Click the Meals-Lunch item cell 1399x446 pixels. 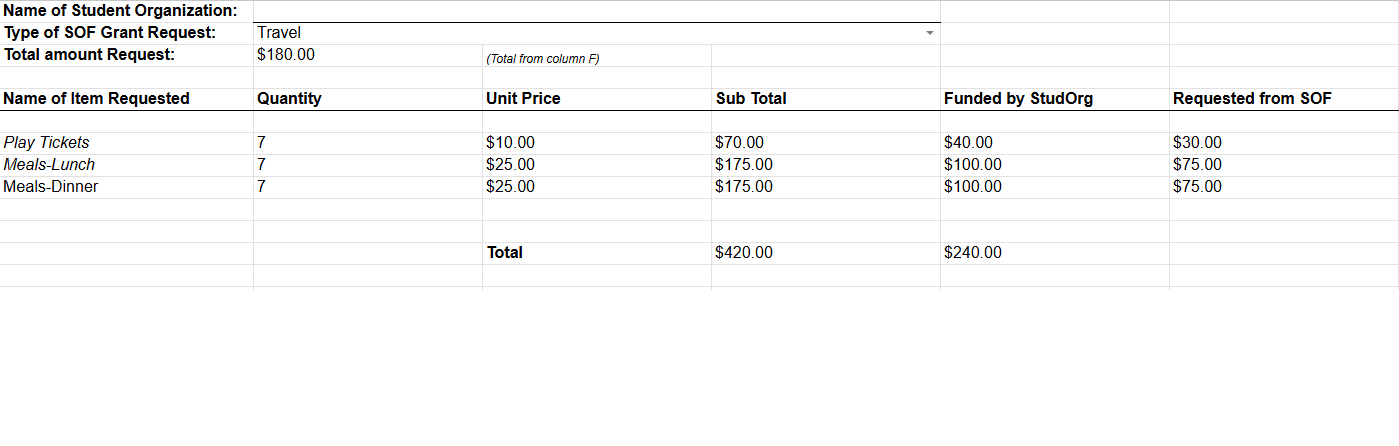(x=127, y=165)
